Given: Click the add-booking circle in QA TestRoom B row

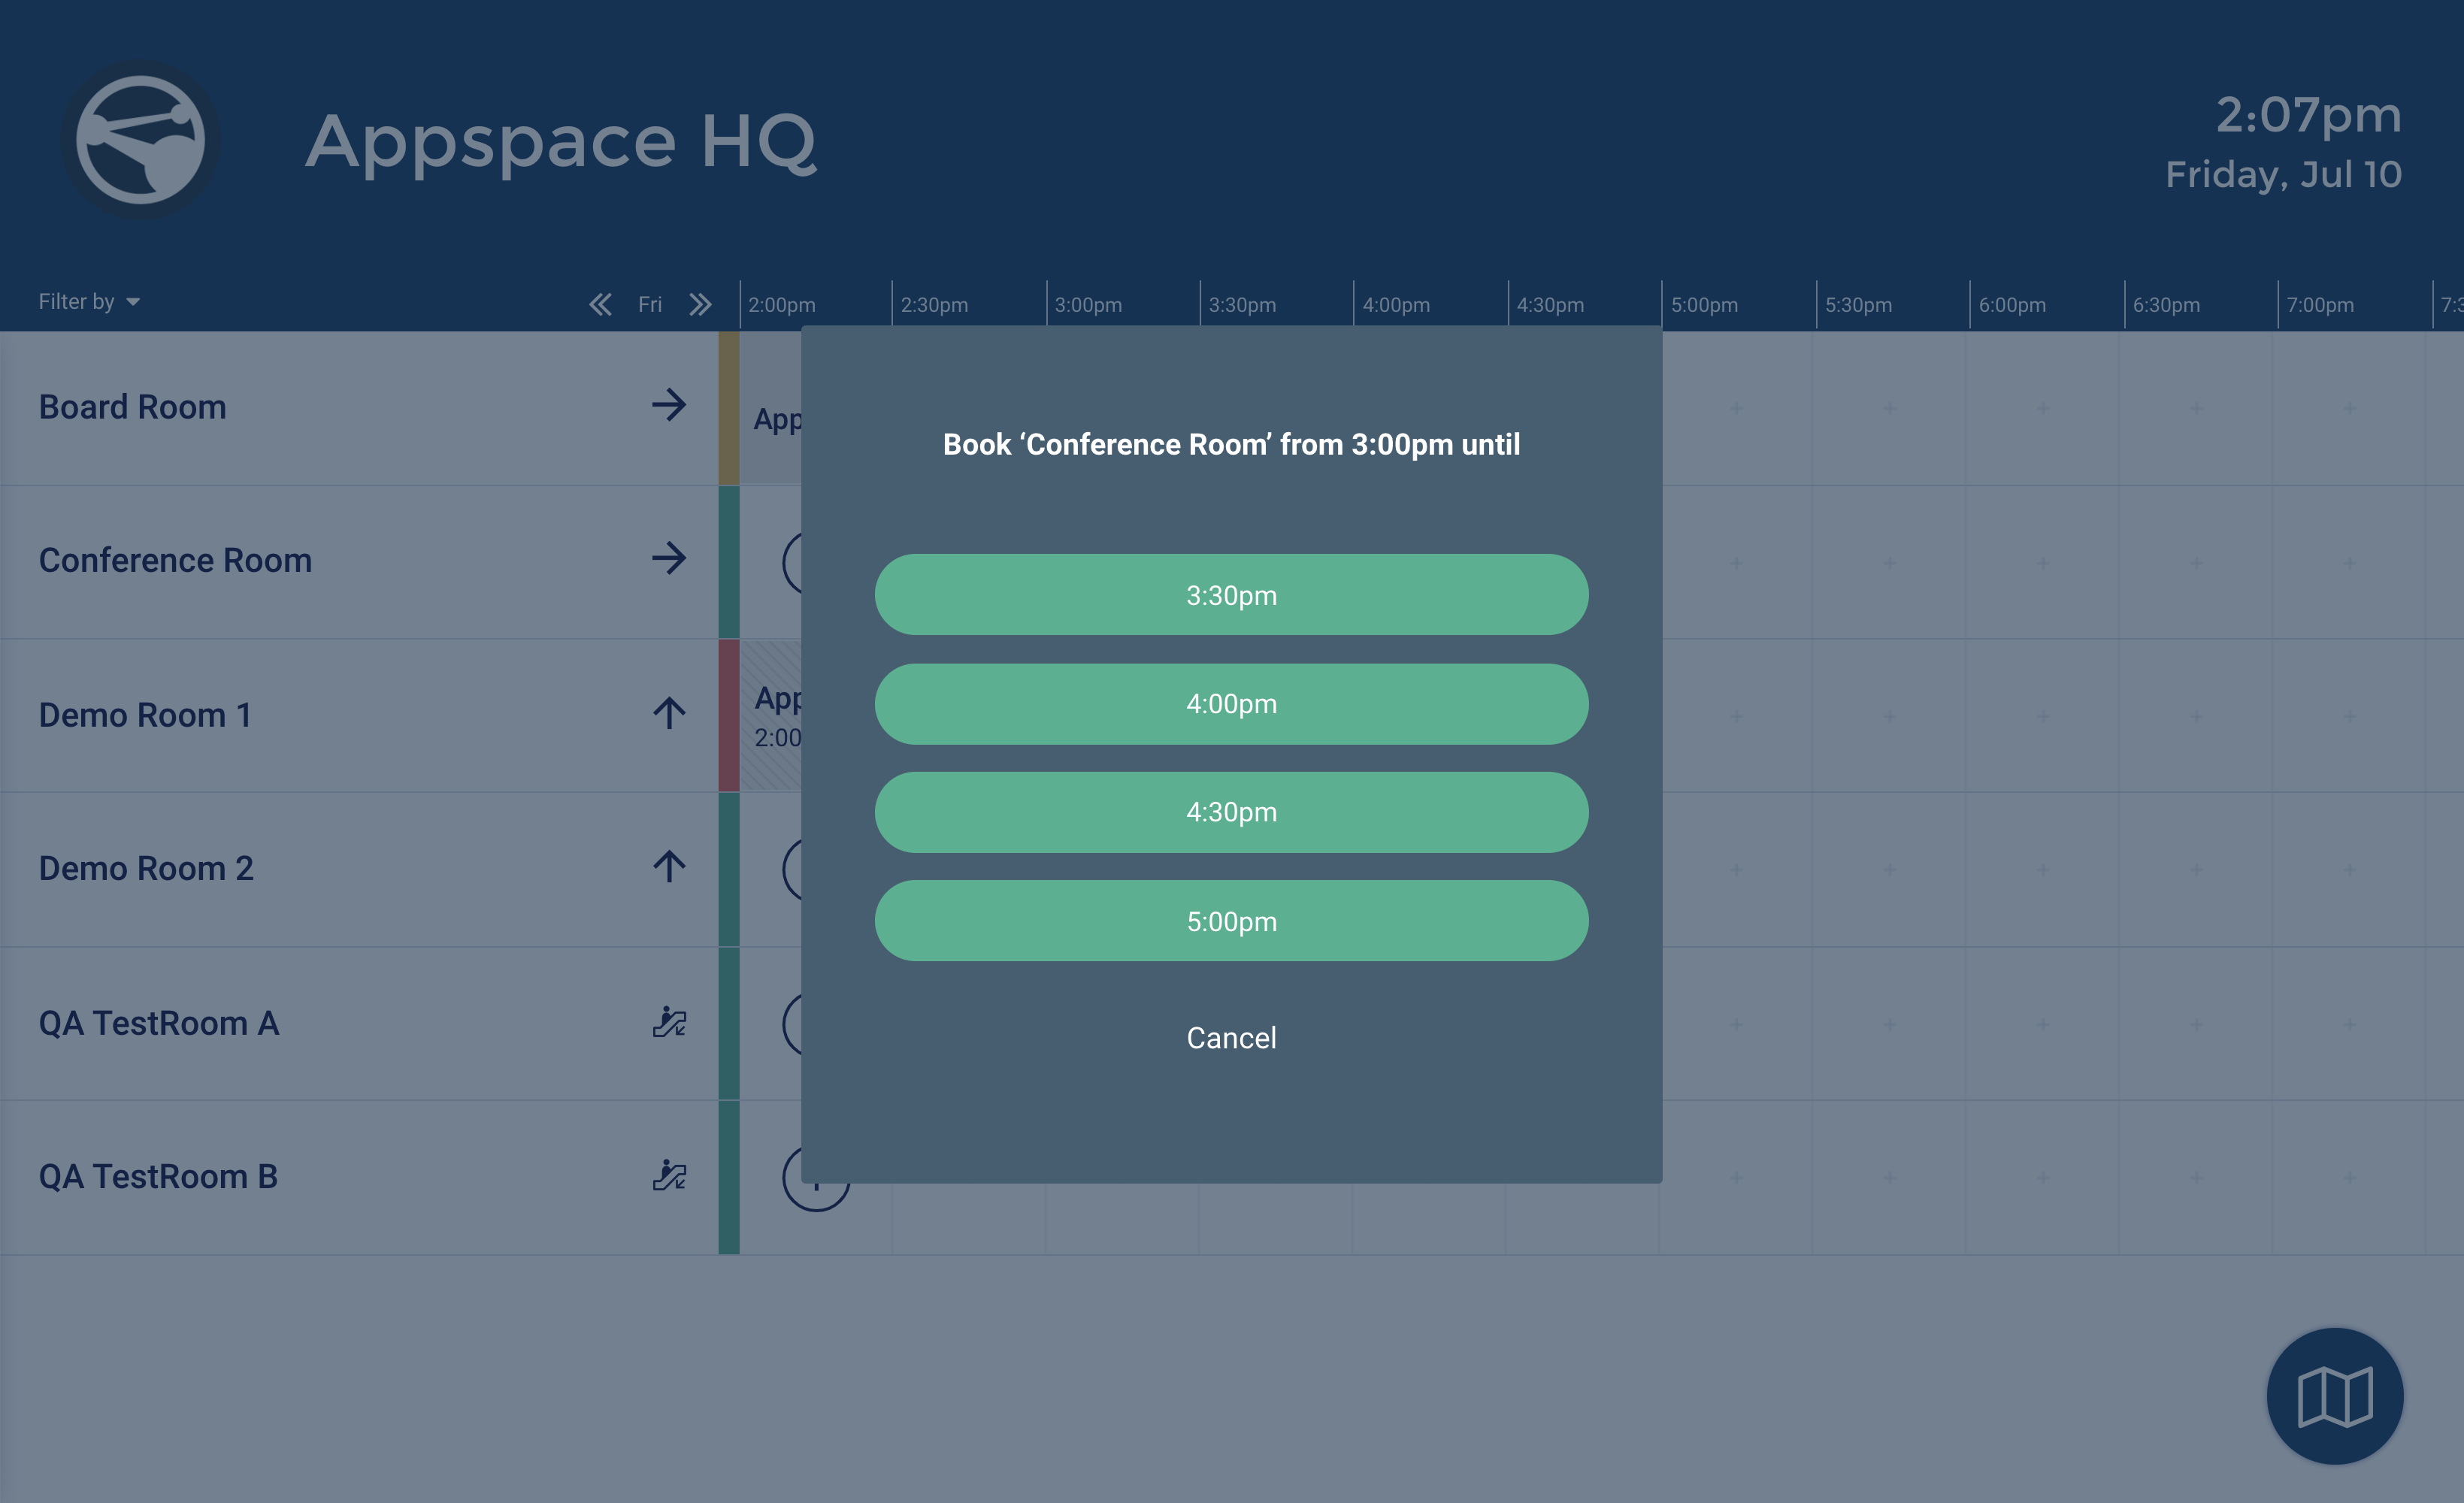Looking at the screenshot, I should 815,1178.
